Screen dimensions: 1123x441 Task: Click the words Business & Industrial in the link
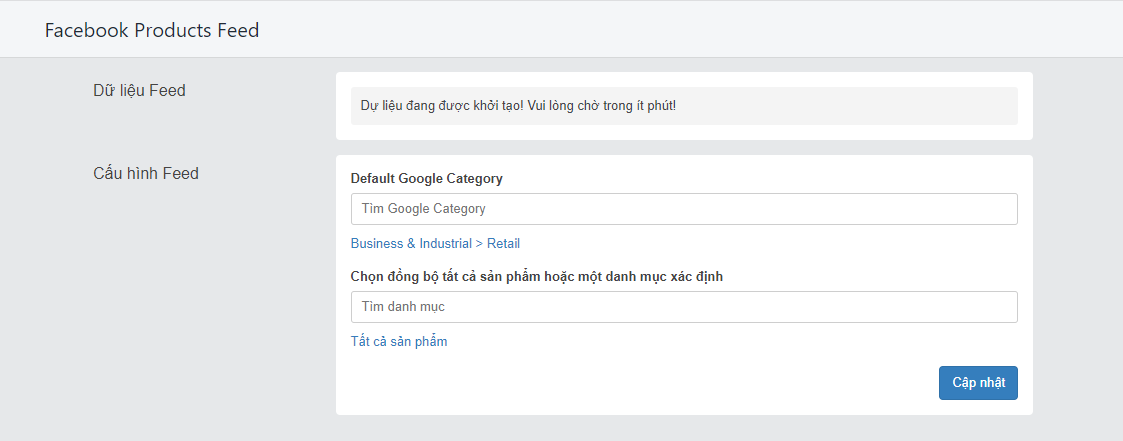click(x=411, y=243)
